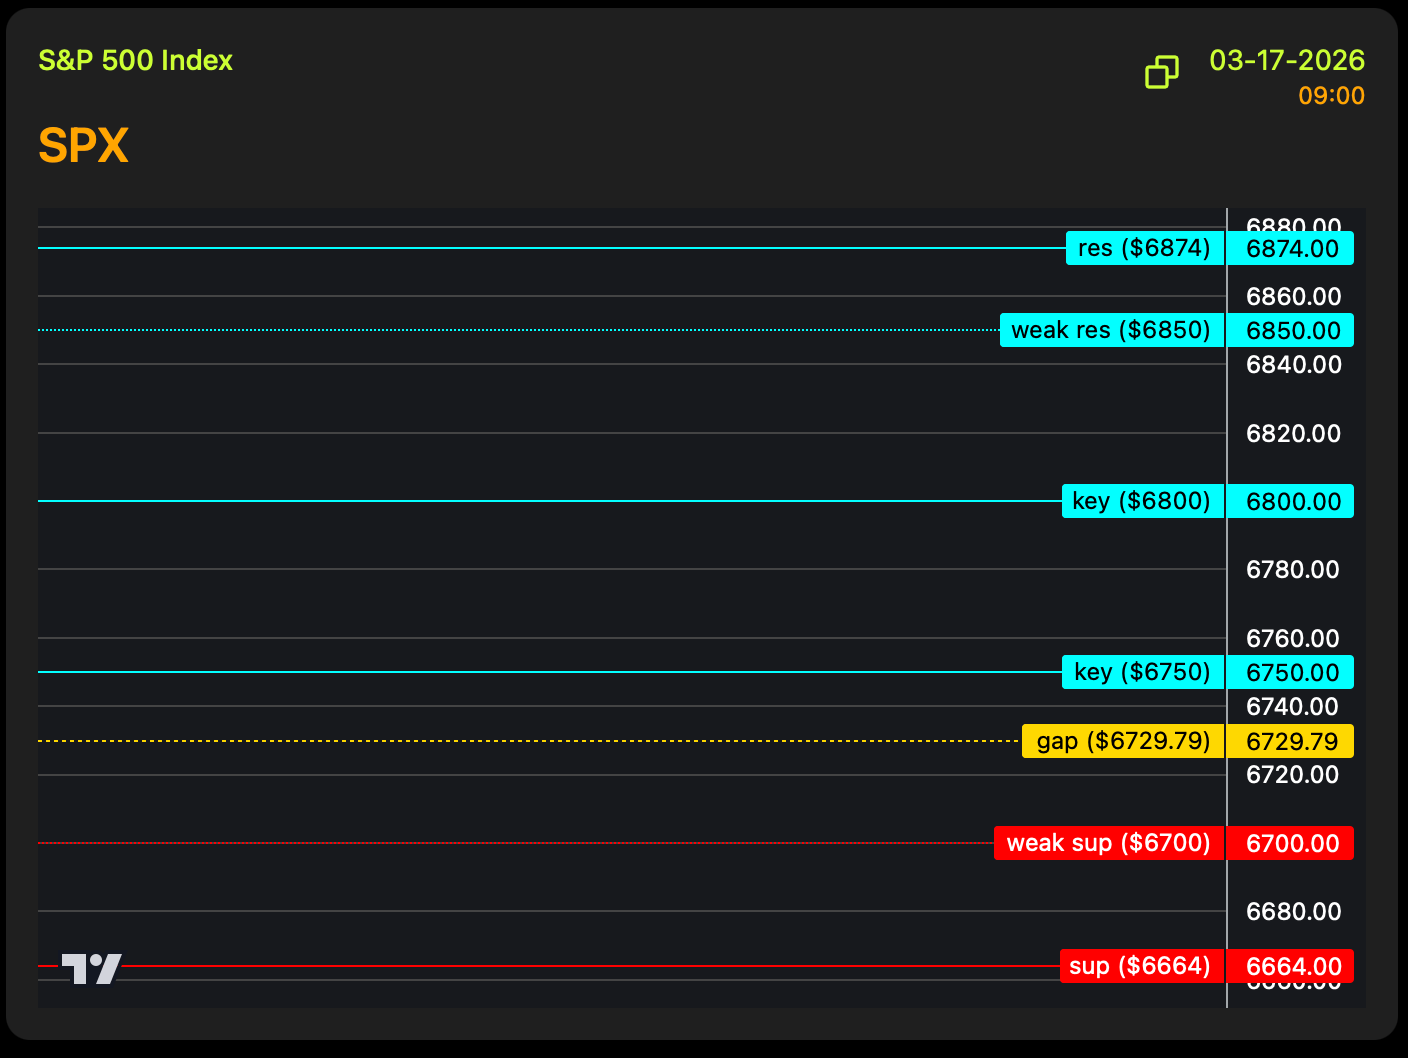Image resolution: width=1408 pixels, height=1058 pixels.
Task: Click the 6780.00 price scale value
Action: click(x=1292, y=569)
